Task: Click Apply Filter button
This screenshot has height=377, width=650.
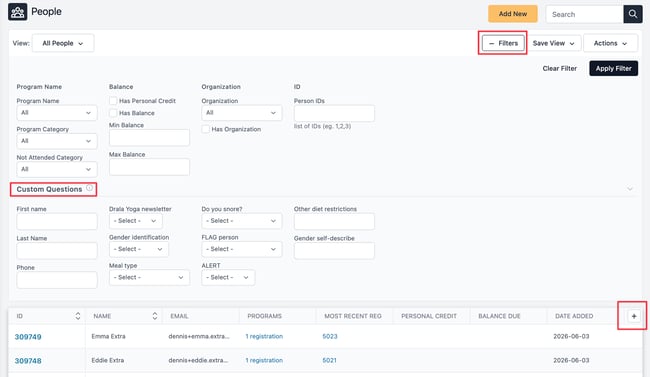Action: [614, 68]
